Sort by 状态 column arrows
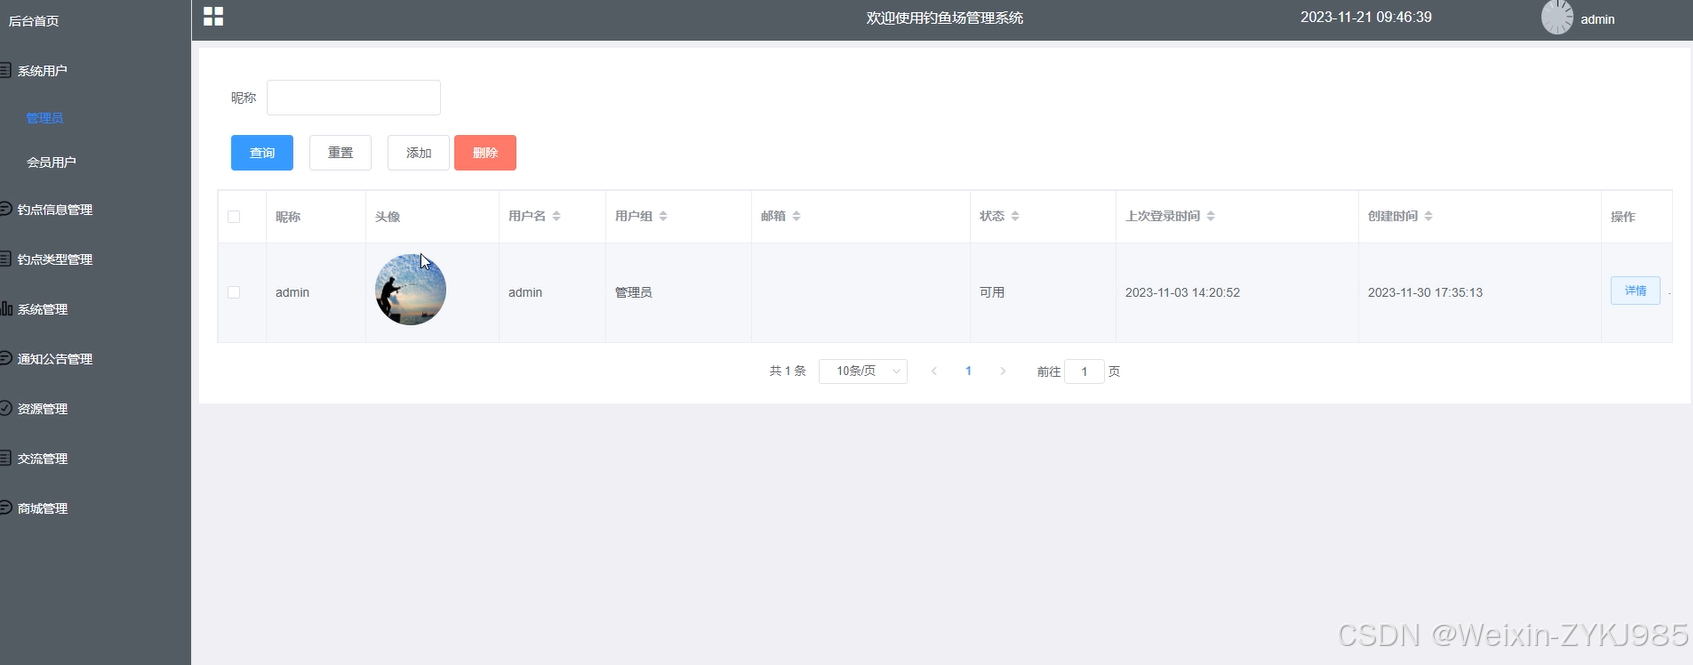This screenshot has height=665, width=1693. pos(1015,216)
